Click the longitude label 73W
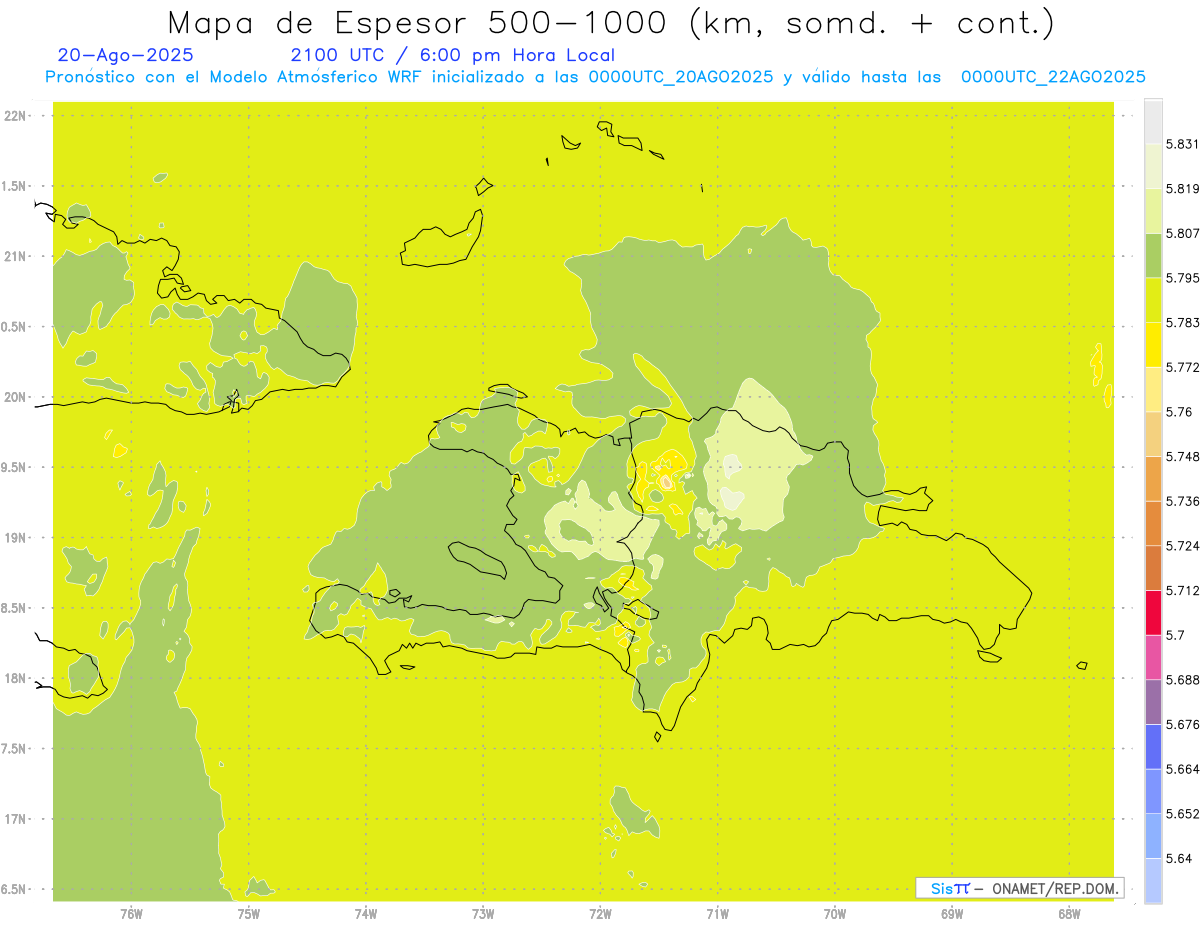1200x927 pixels. (x=483, y=913)
